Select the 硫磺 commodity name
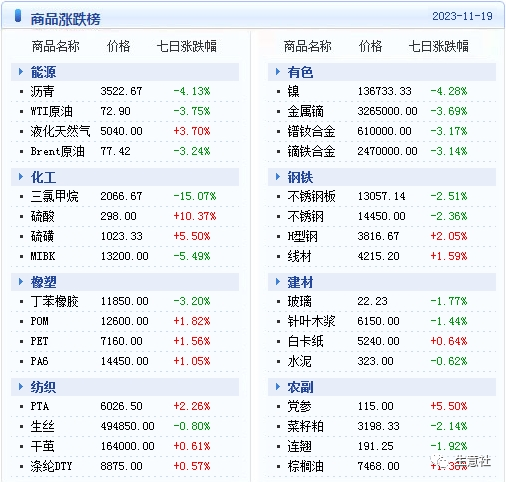Image resolution: width=506 pixels, height=482 pixels. [42, 236]
